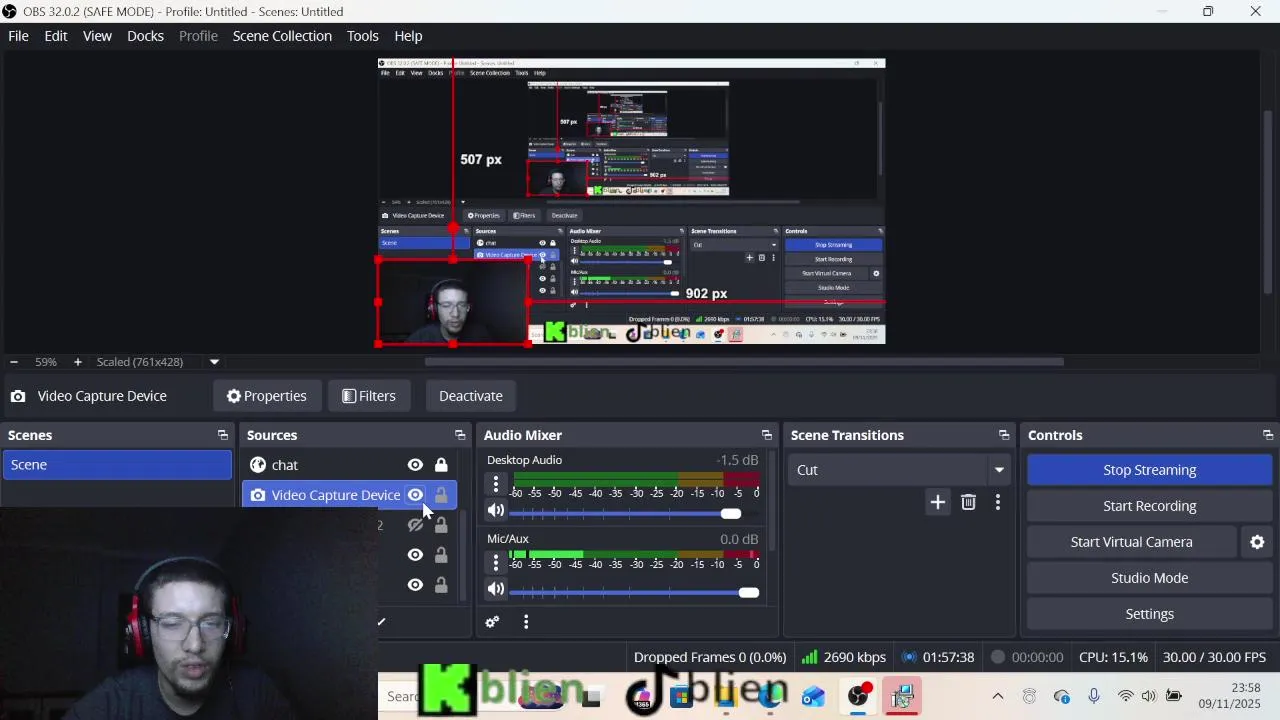Add a new scene transition
The image size is (1280, 720).
[937, 502]
